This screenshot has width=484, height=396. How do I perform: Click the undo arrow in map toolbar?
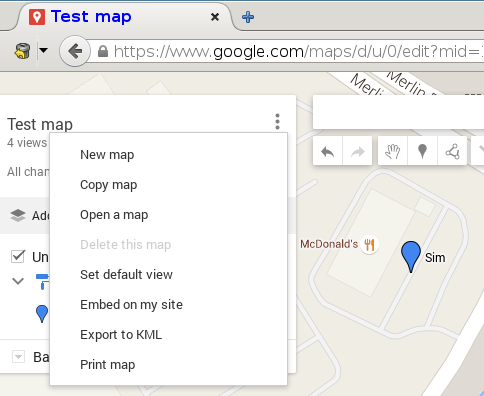click(x=328, y=152)
